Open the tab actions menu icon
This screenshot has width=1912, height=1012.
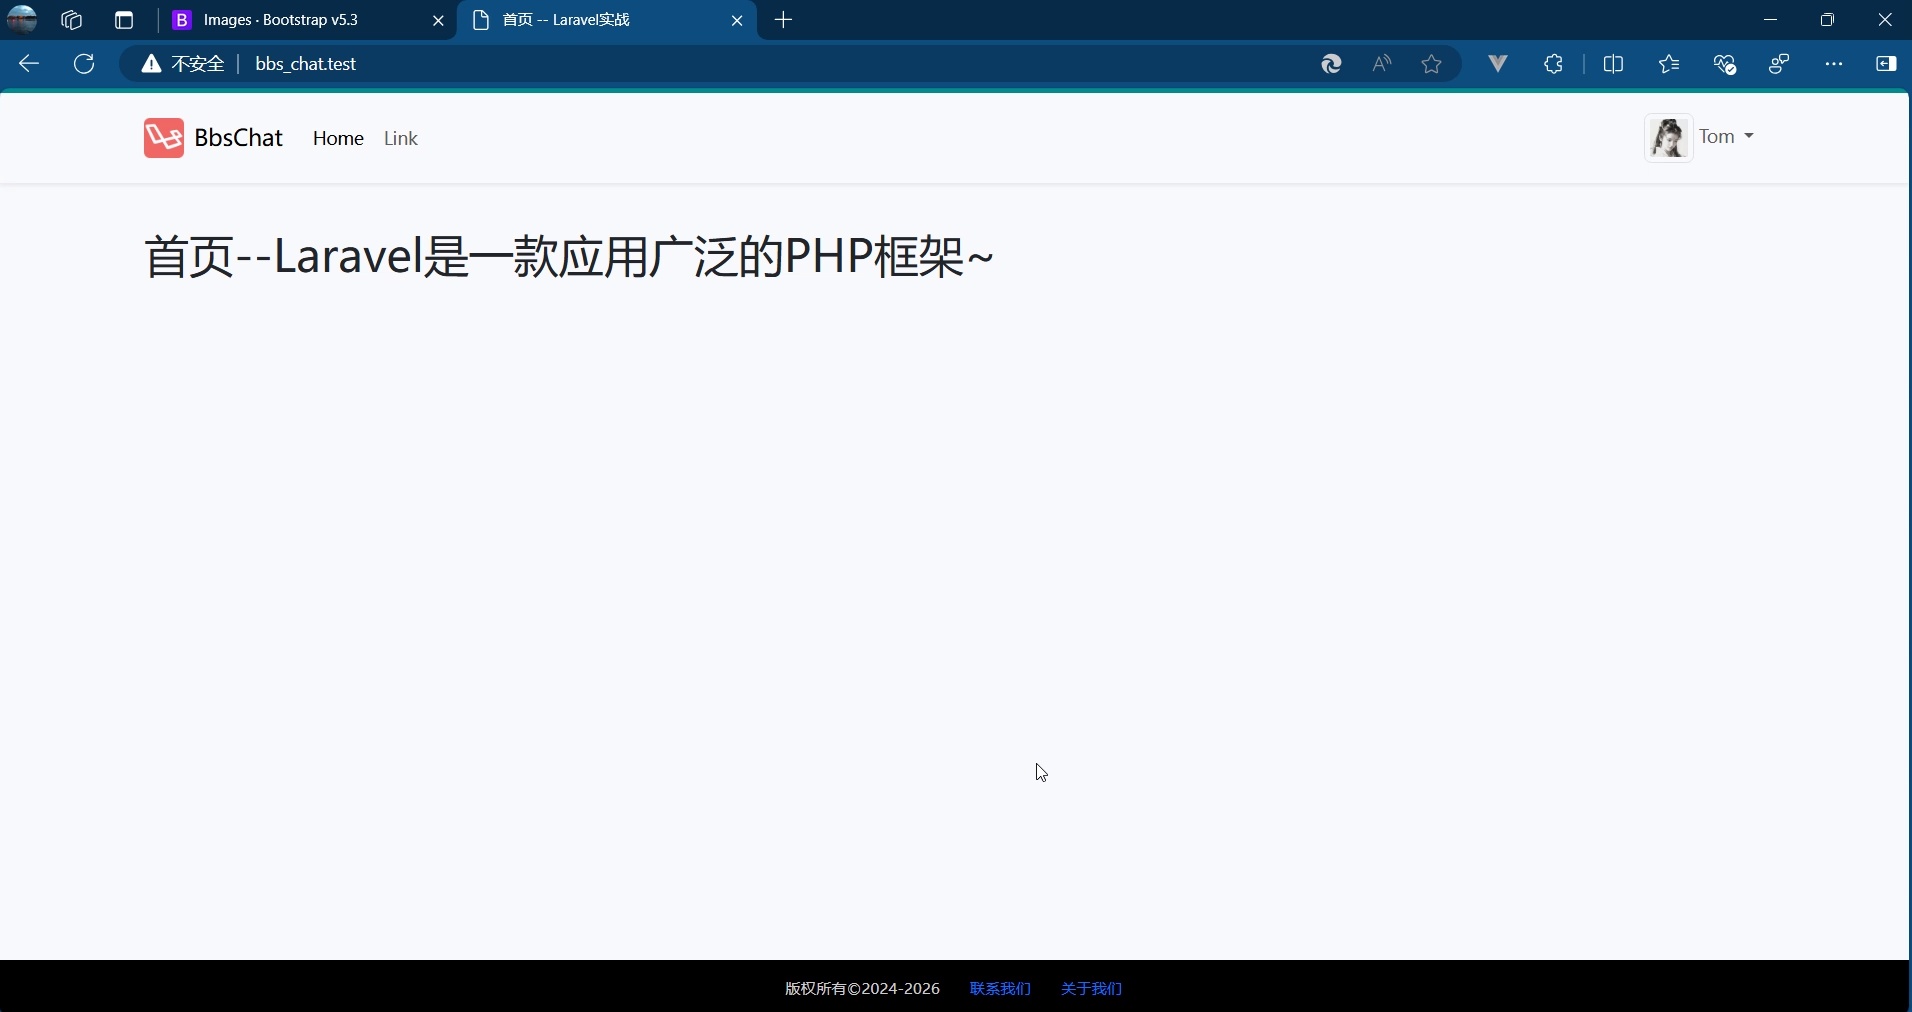[x=123, y=20]
